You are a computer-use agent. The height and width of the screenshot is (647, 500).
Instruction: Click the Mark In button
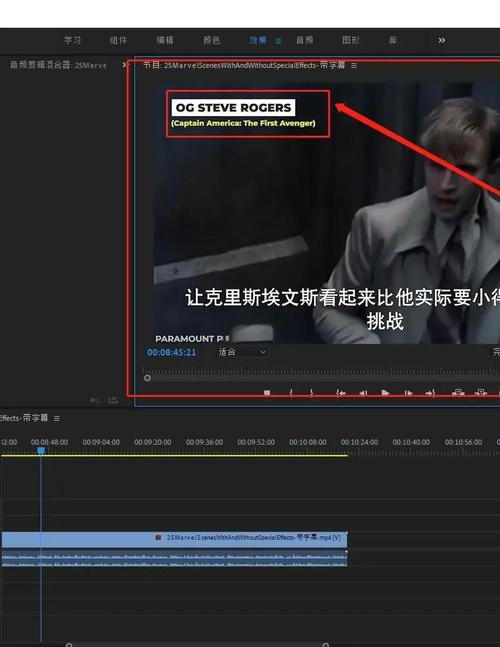point(291,393)
